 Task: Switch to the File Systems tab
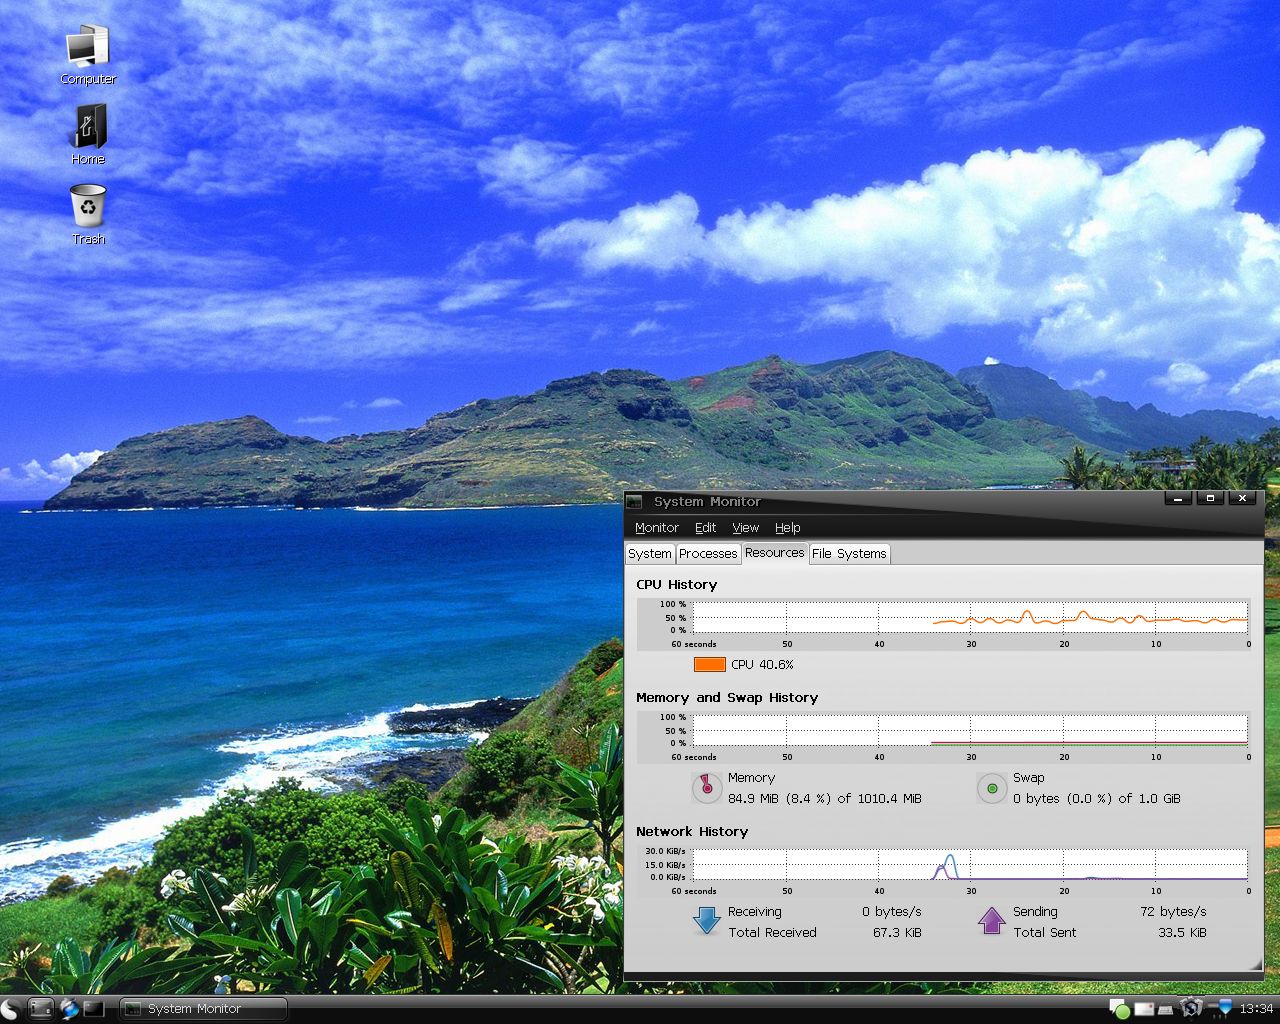tap(849, 553)
